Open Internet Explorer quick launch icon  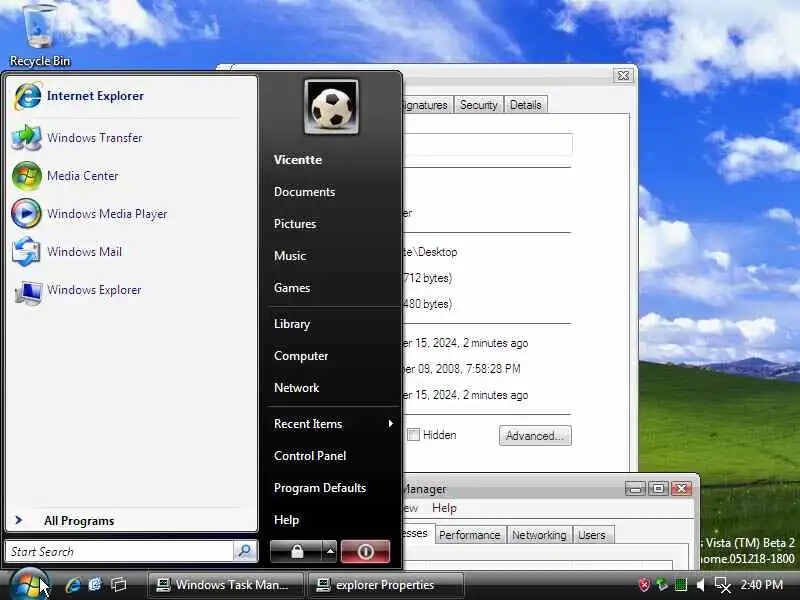[73, 585]
